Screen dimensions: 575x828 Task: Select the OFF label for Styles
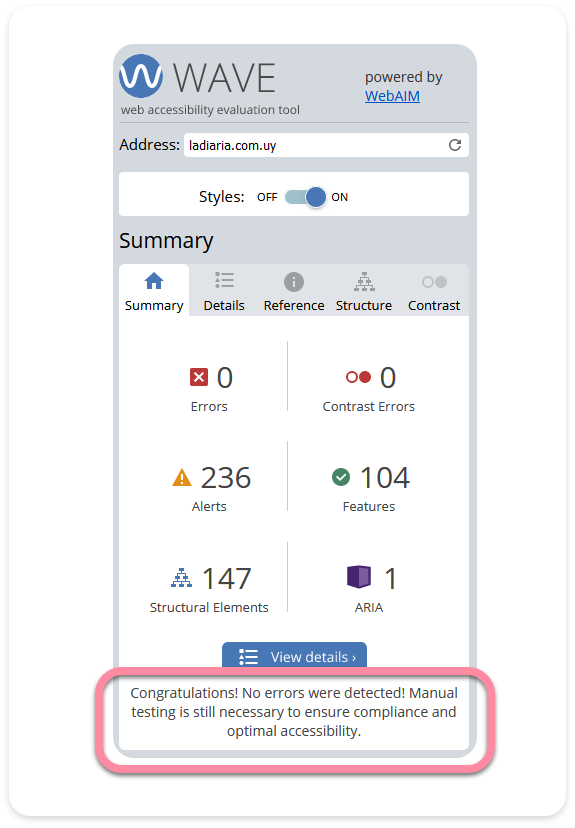(267, 197)
